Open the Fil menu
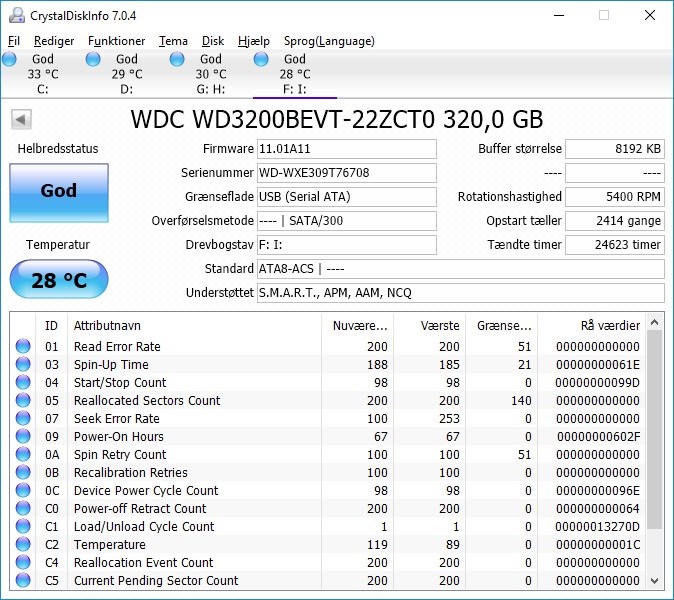The height and width of the screenshot is (600, 674). (14, 41)
